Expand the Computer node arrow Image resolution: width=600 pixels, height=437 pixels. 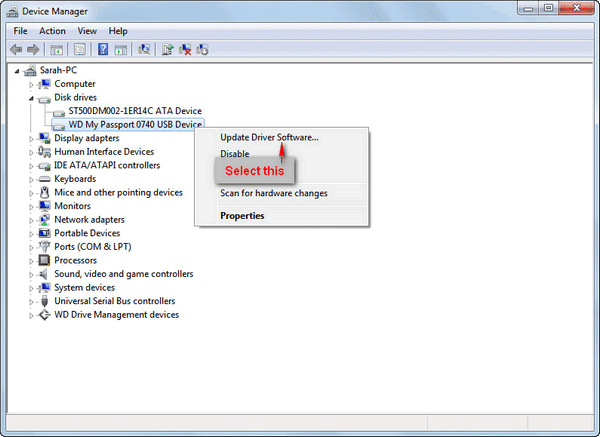31,85
